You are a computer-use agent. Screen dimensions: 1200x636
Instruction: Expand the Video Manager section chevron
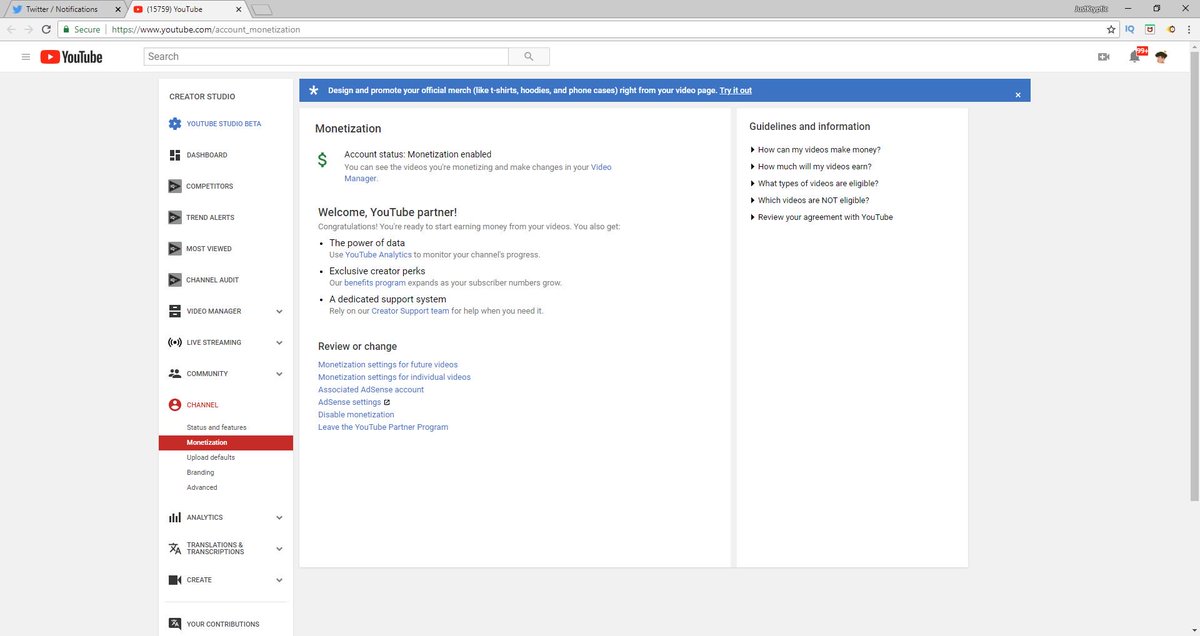click(x=279, y=311)
